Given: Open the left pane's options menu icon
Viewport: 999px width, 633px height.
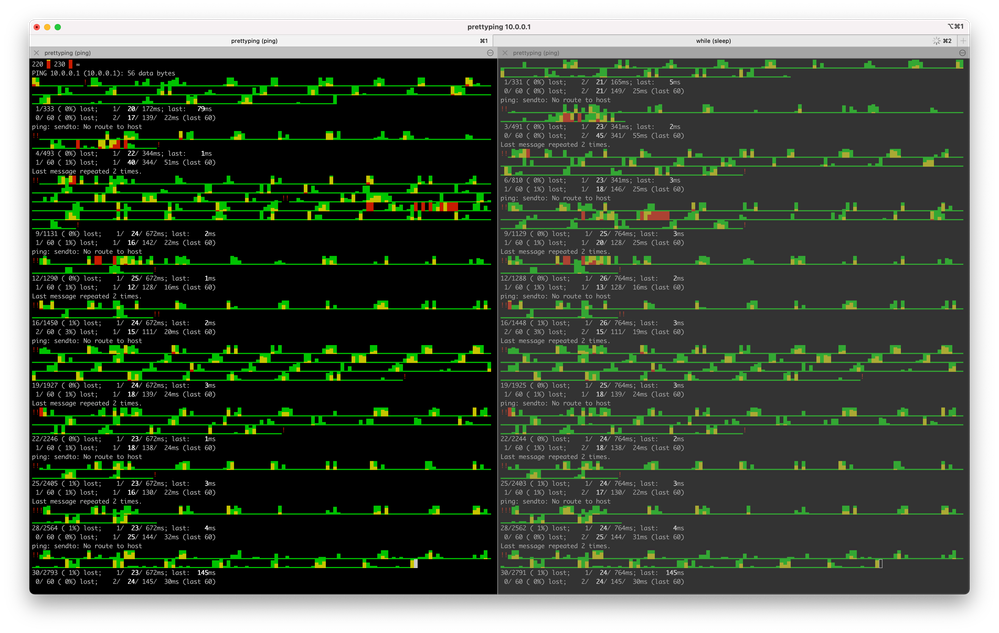Looking at the screenshot, I should (490, 52).
